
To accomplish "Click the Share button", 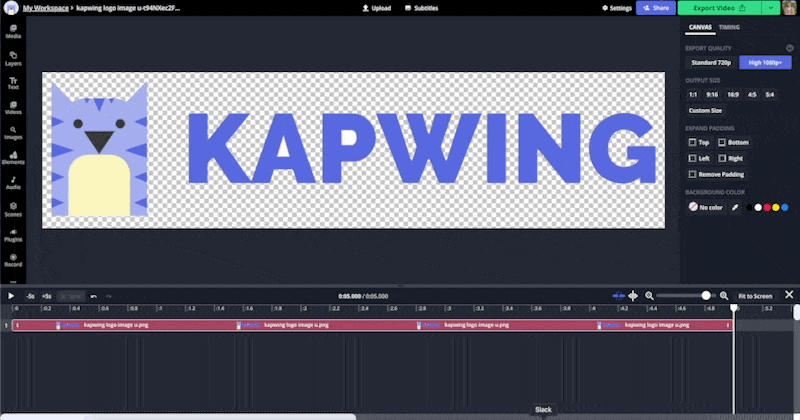I will click(655, 7).
